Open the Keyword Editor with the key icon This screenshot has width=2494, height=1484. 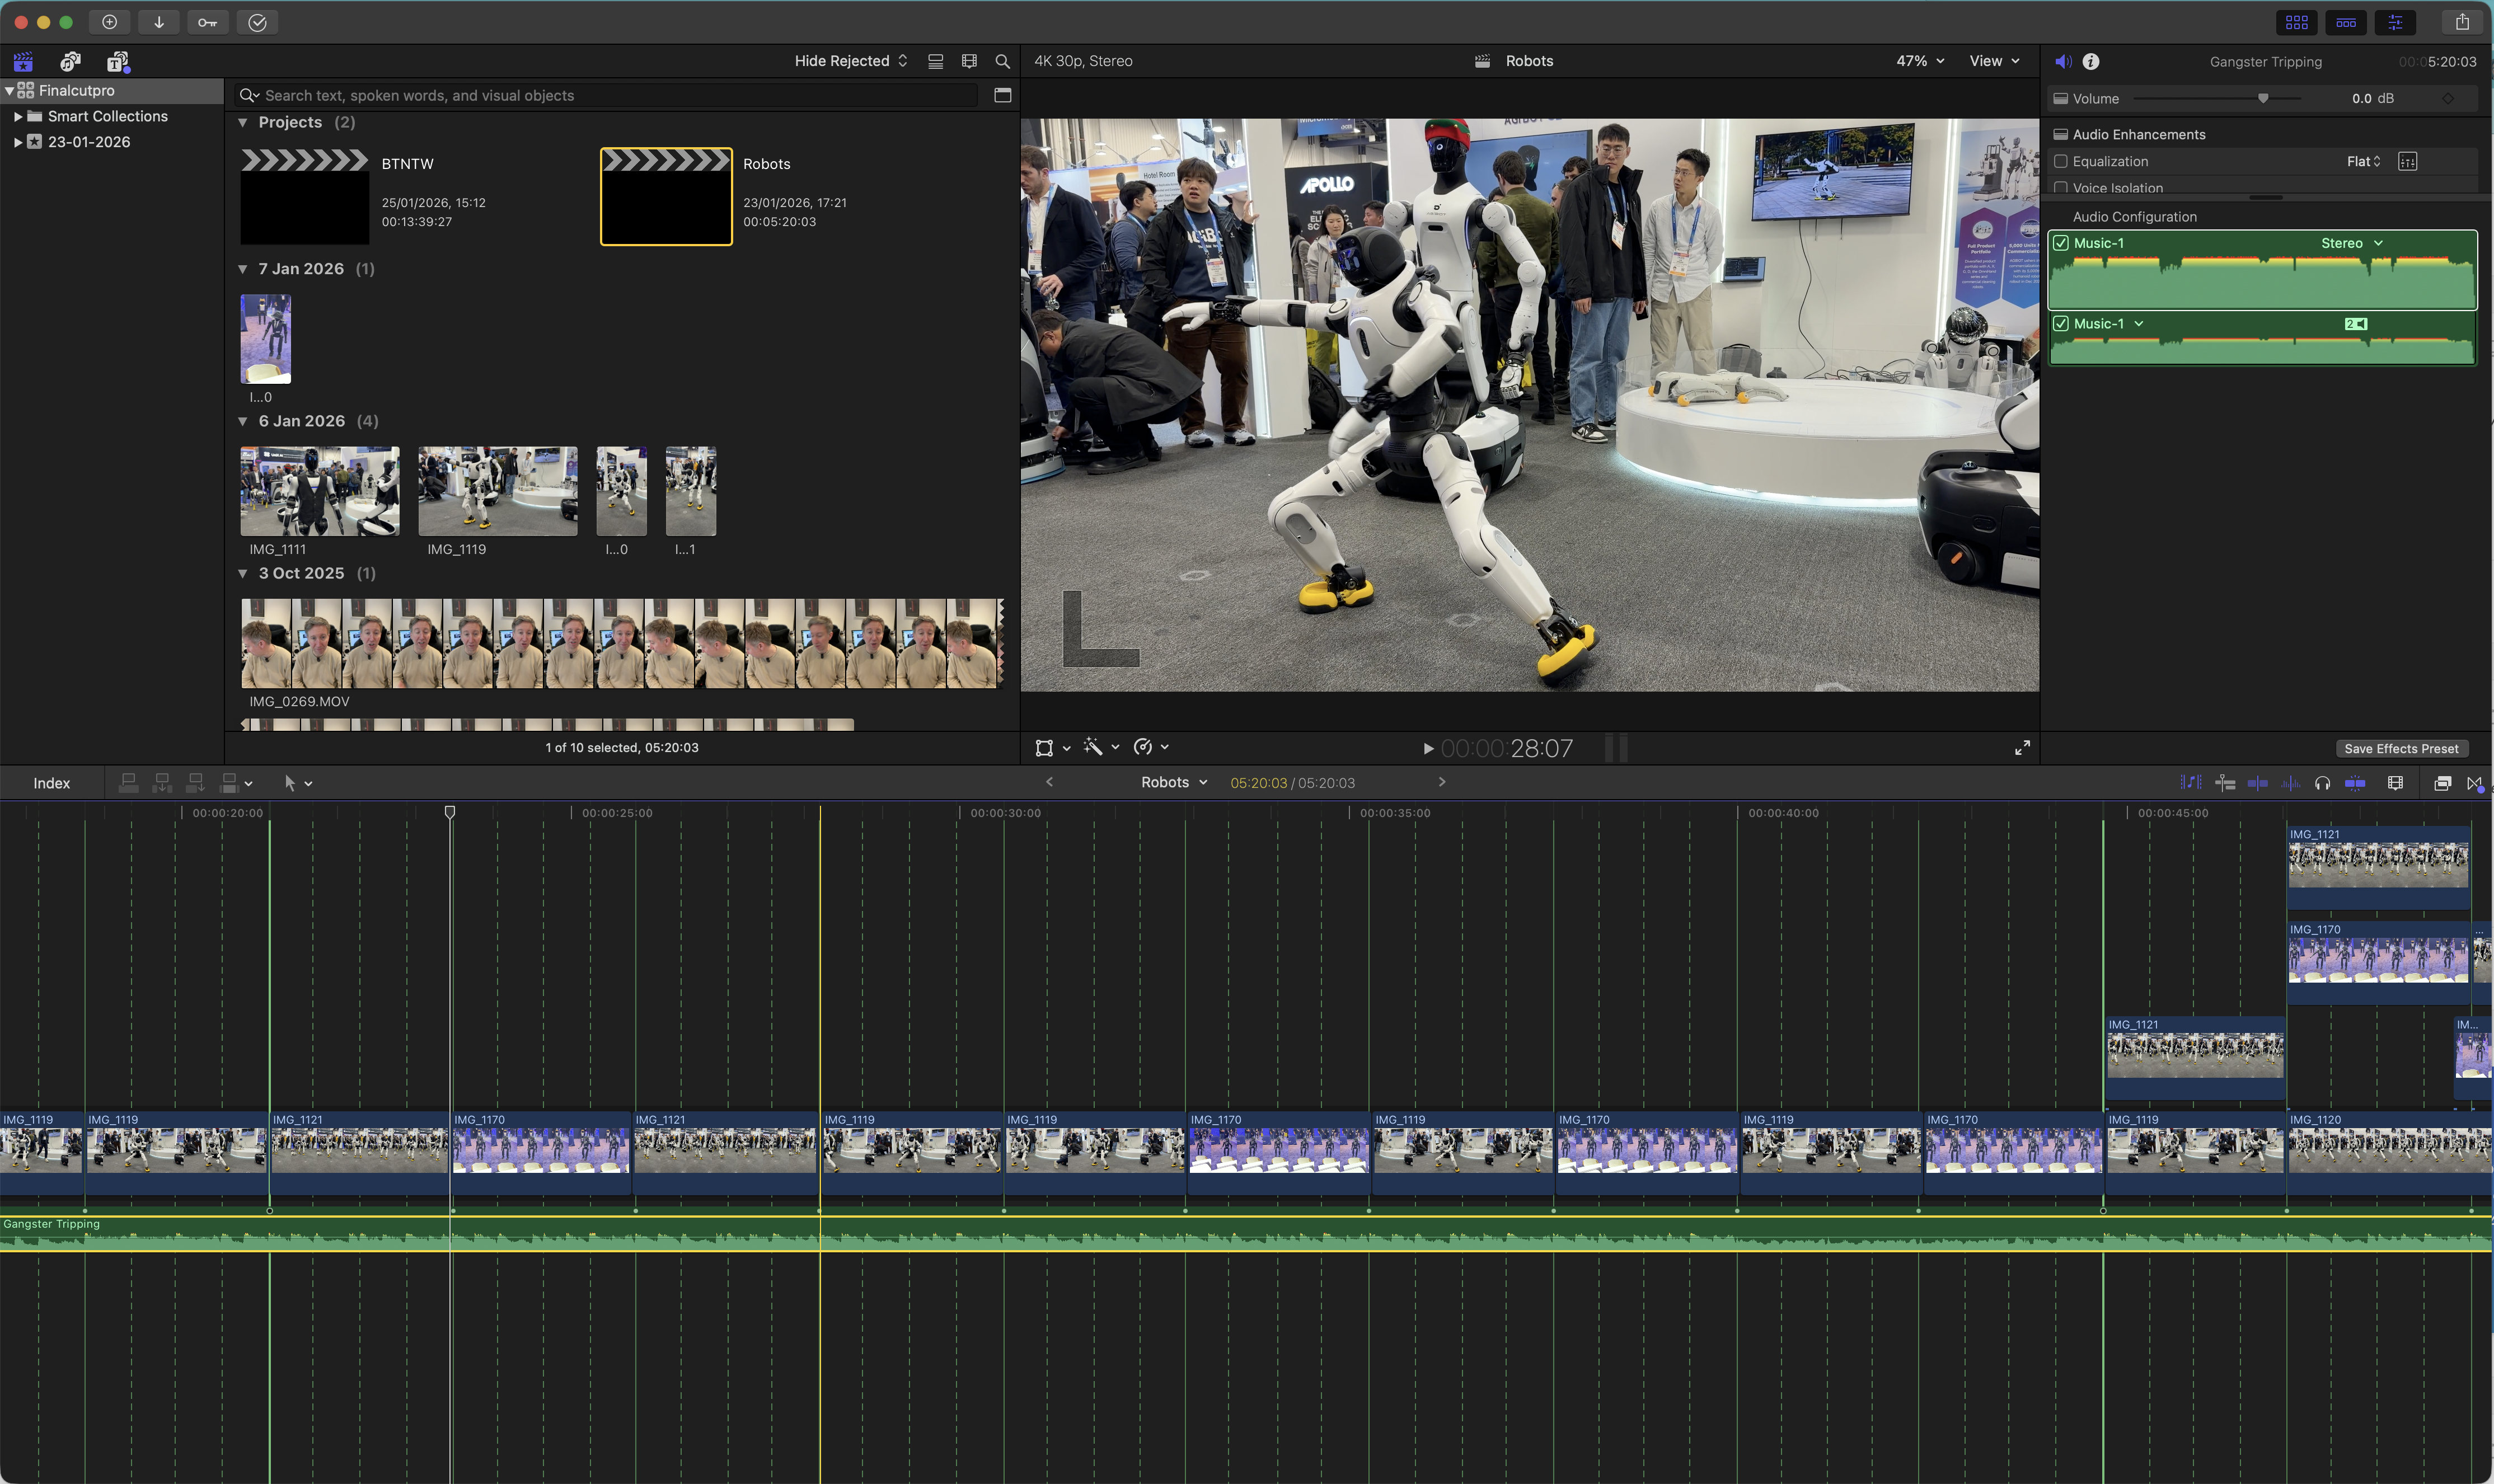click(x=208, y=22)
